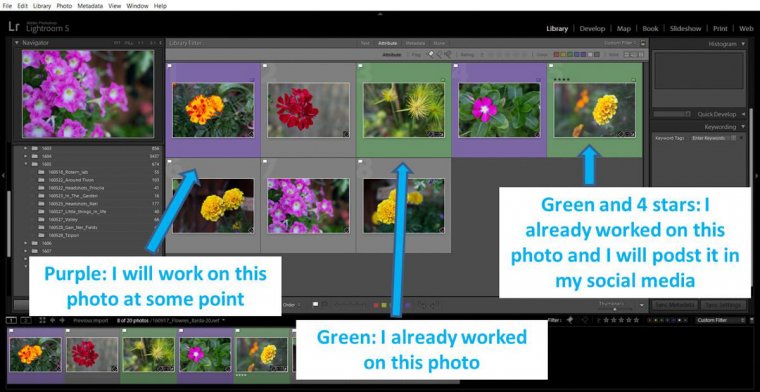Toggle the flag on the red flower thumbnail

tap(265, 65)
